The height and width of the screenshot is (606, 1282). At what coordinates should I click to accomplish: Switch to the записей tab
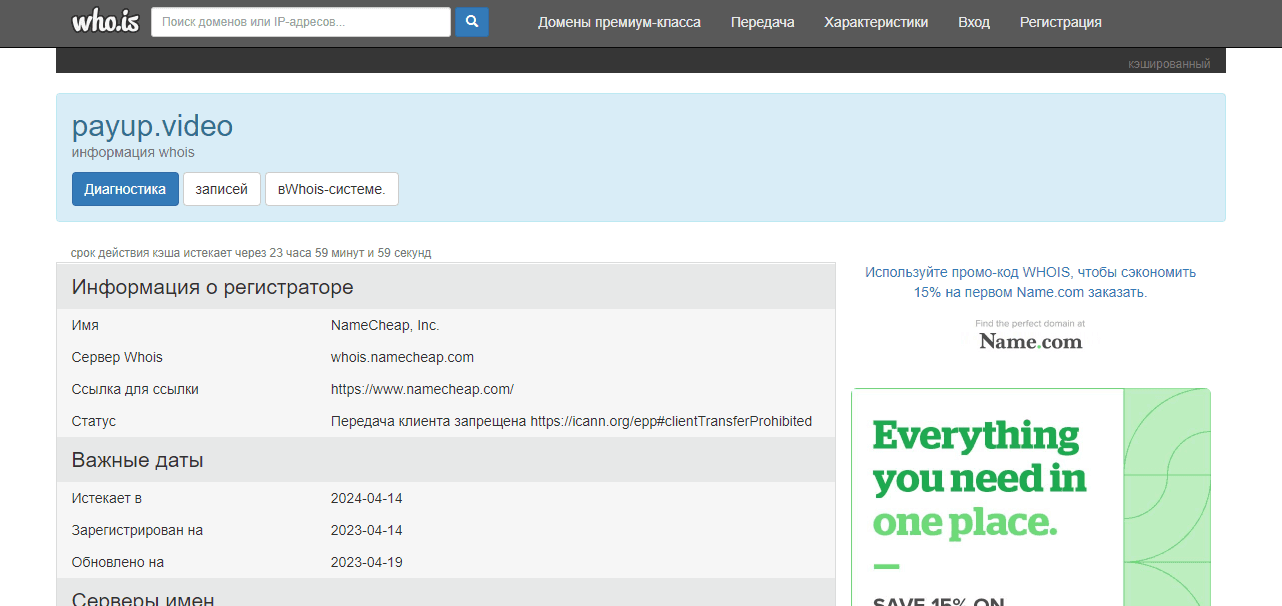coord(221,189)
